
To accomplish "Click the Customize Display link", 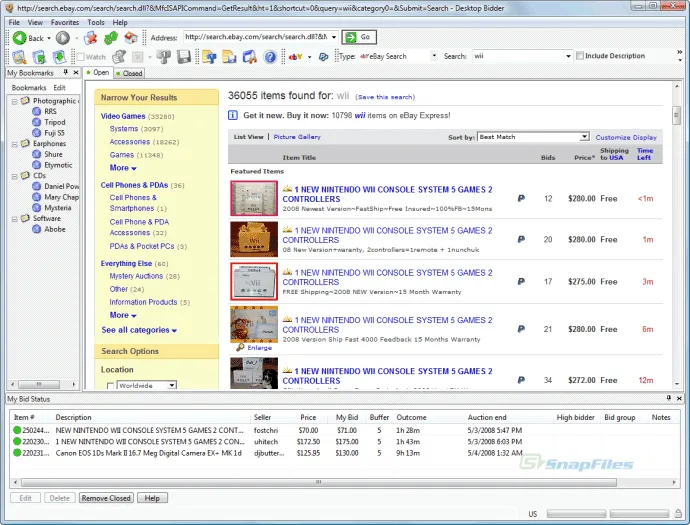I will 626,137.
